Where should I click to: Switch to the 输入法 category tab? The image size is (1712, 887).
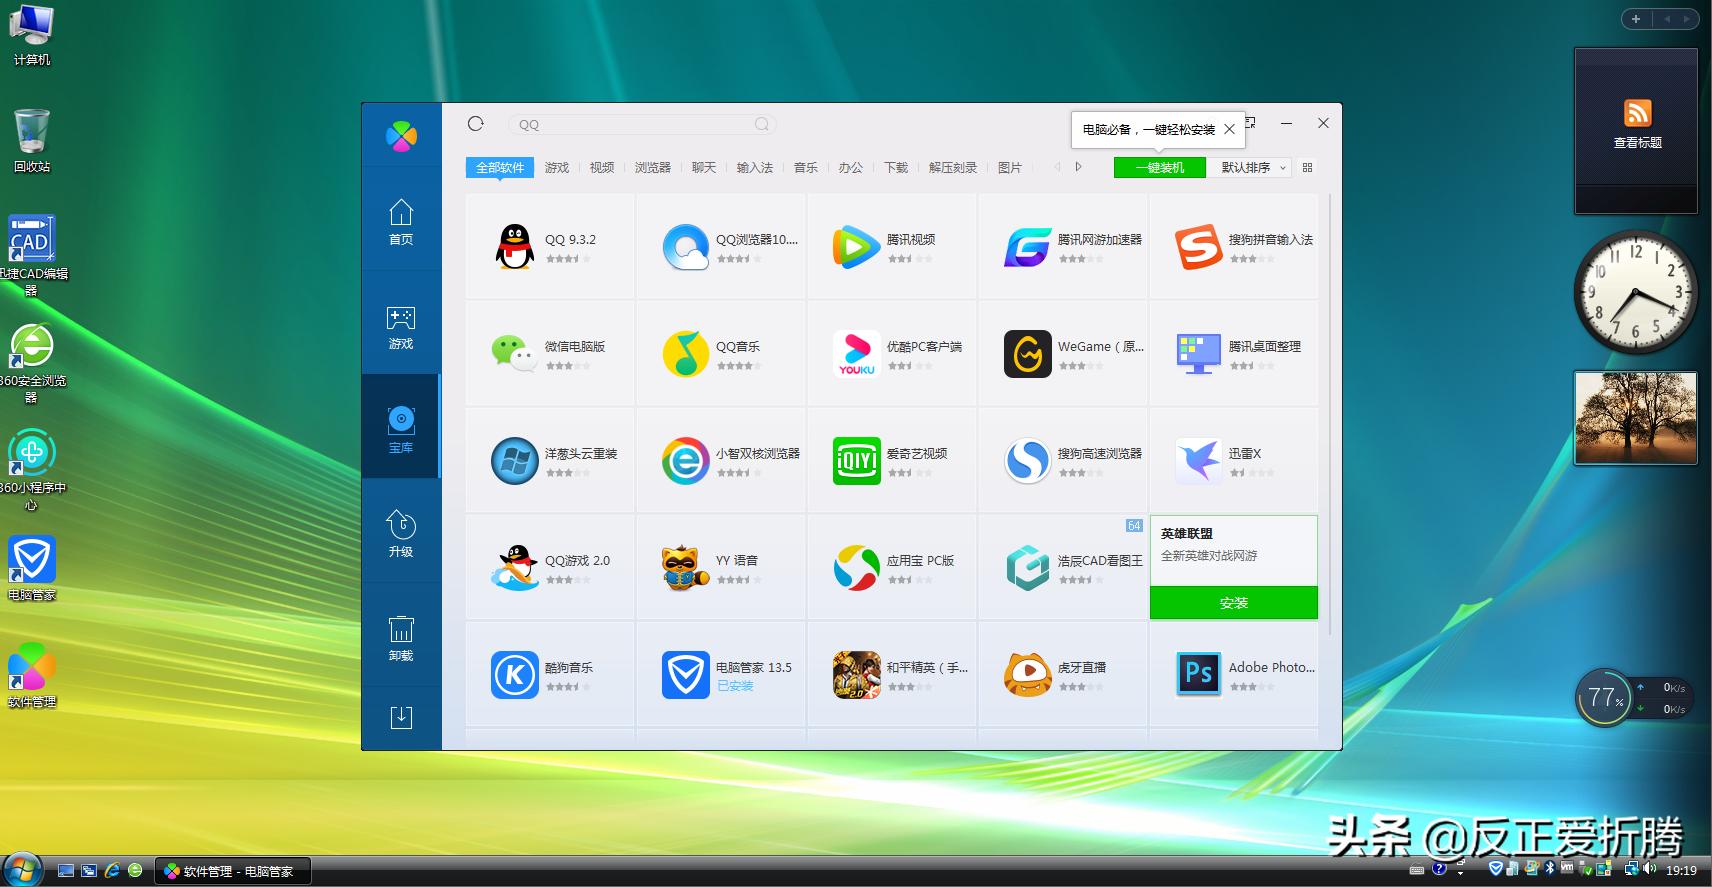[755, 167]
